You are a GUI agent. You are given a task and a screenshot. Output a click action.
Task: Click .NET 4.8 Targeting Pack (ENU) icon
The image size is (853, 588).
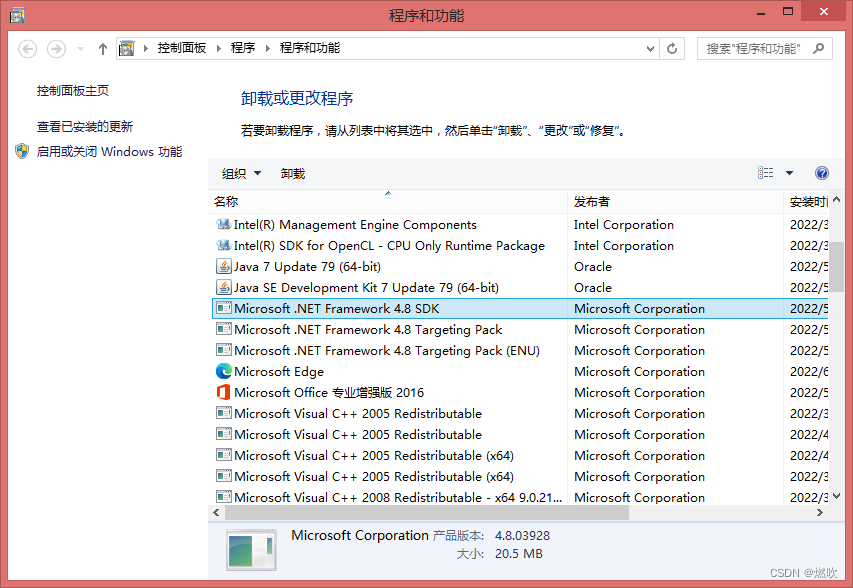click(x=224, y=350)
